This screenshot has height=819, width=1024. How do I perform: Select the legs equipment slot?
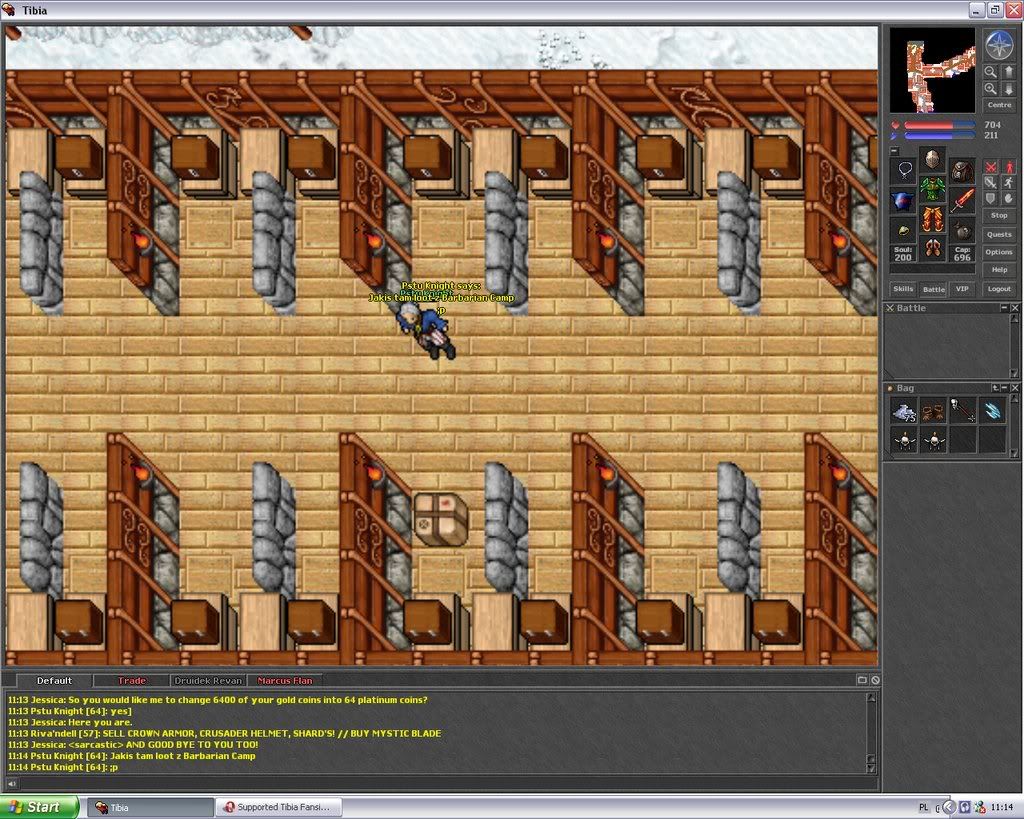[x=933, y=218]
